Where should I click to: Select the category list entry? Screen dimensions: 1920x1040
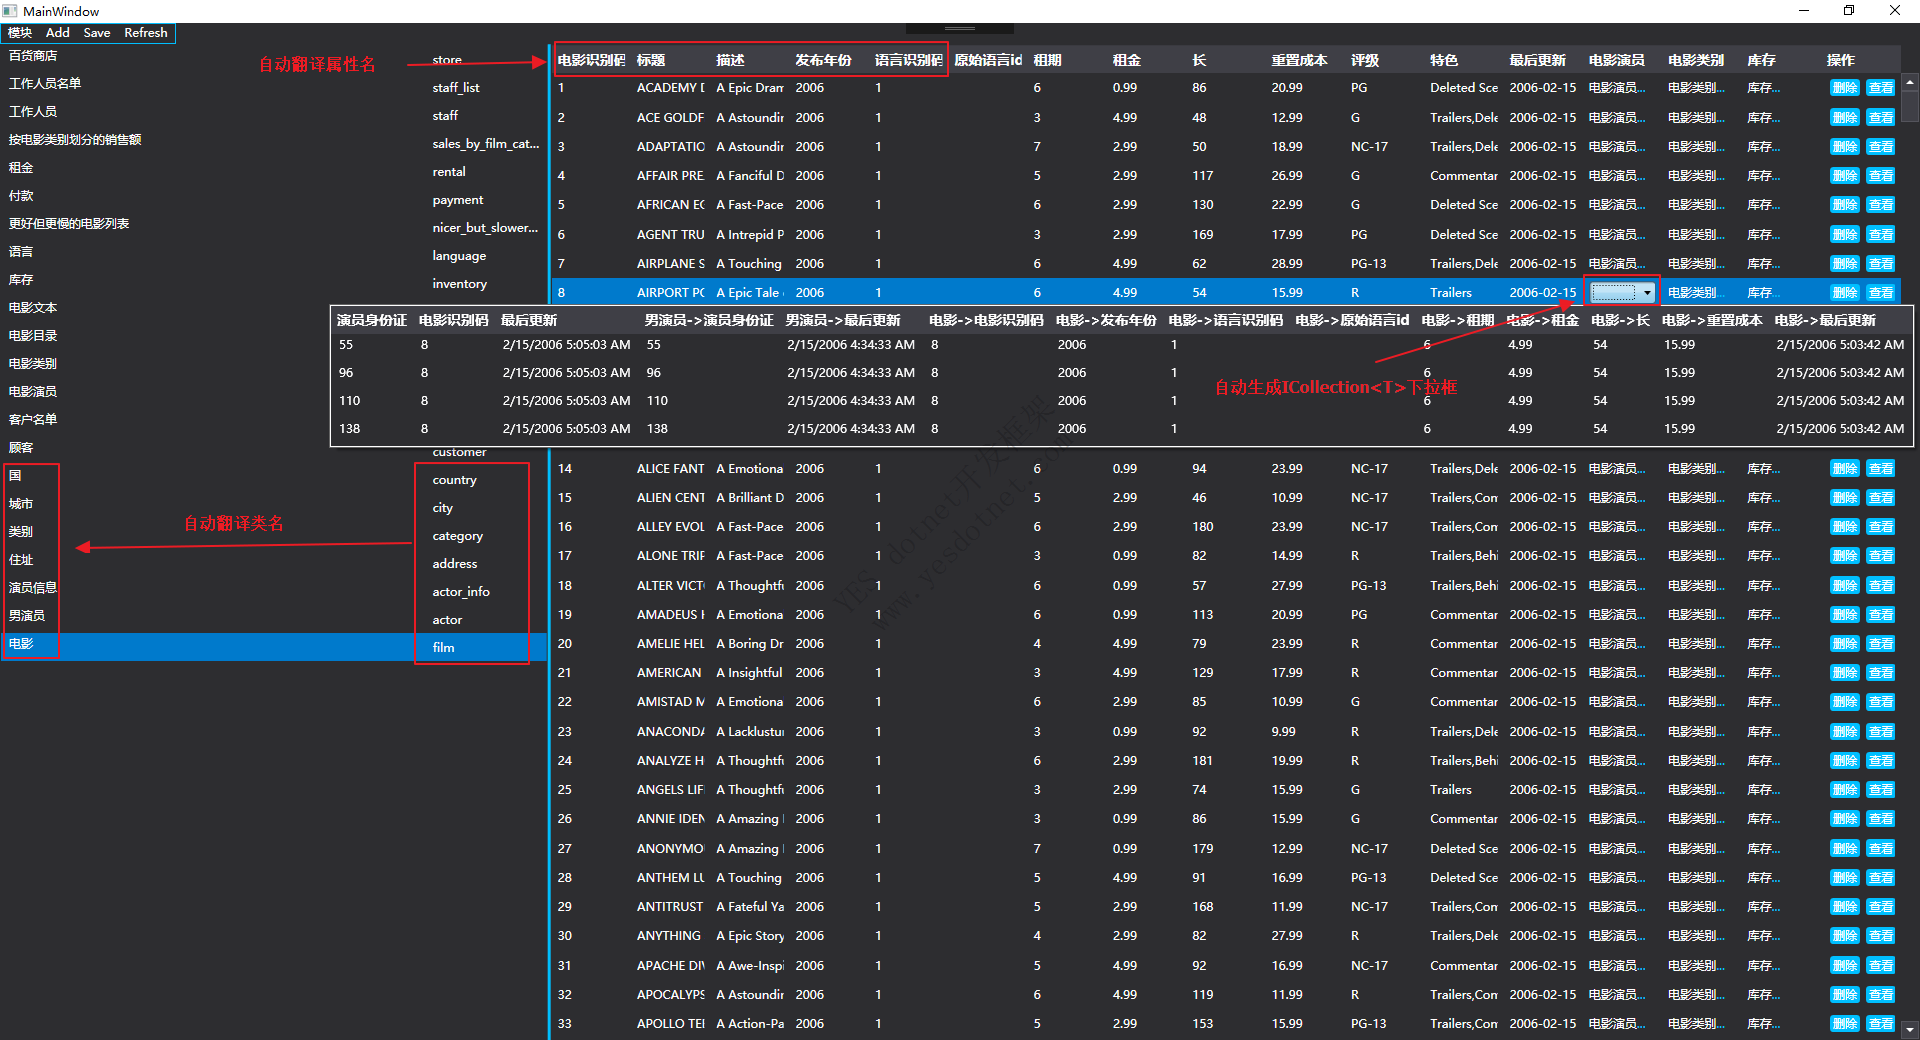click(458, 536)
